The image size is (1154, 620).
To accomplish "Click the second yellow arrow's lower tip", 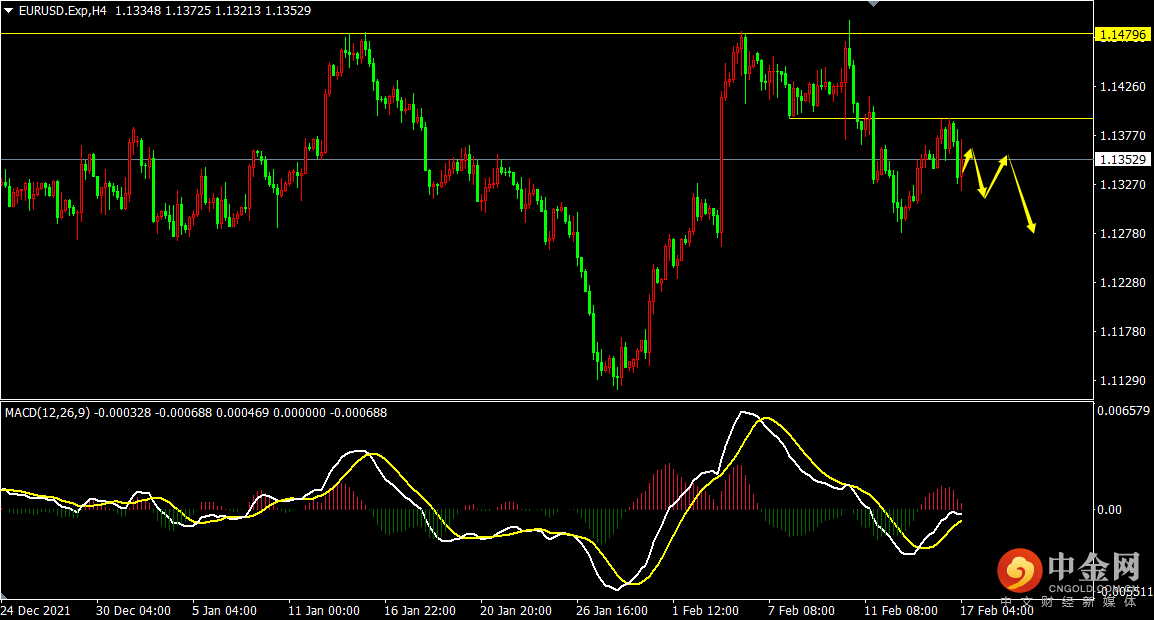I will [x=984, y=196].
